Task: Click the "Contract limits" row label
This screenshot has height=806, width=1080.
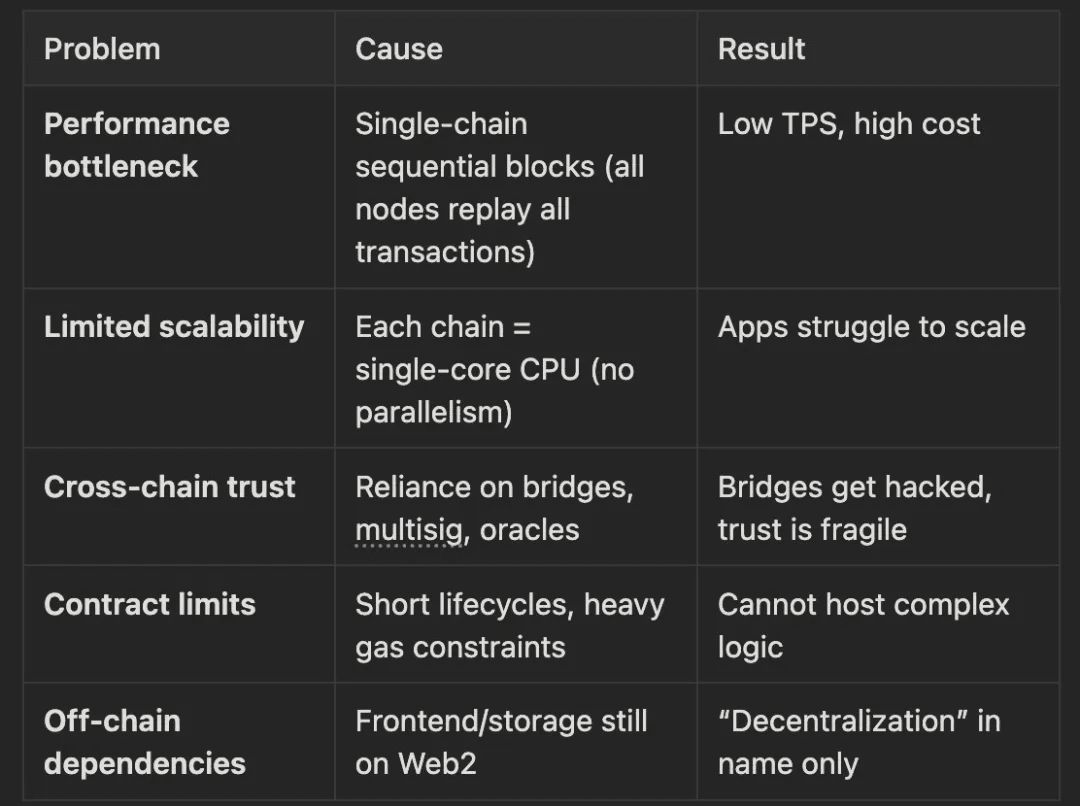Action: [x=150, y=605]
